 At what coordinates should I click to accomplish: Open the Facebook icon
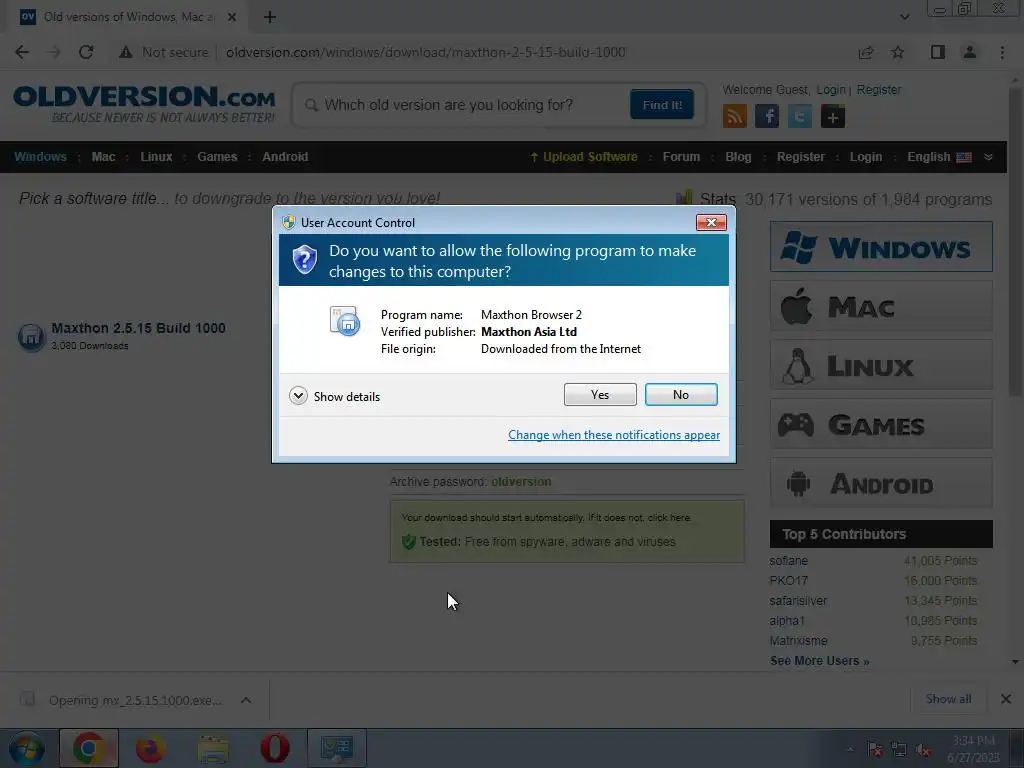click(767, 117)
